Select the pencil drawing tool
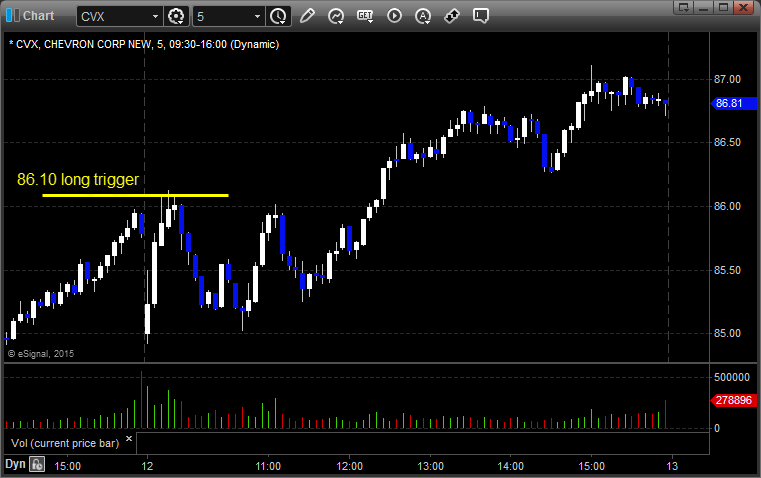This screenshot has width=761, height=478. (307, 16)
